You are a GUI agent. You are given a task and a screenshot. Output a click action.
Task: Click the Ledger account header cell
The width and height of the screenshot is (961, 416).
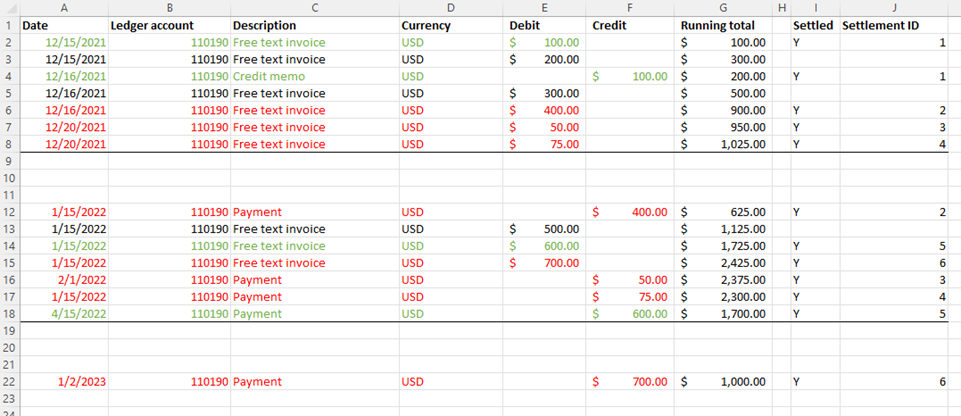click(x=170, y=26)
